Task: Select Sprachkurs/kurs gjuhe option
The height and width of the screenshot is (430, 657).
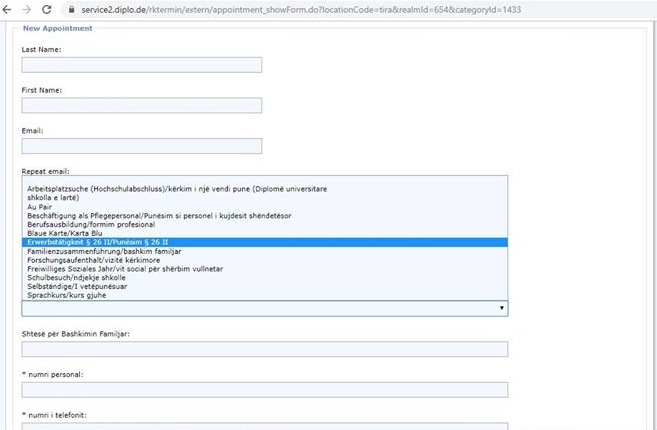Action: coord(265,295)
